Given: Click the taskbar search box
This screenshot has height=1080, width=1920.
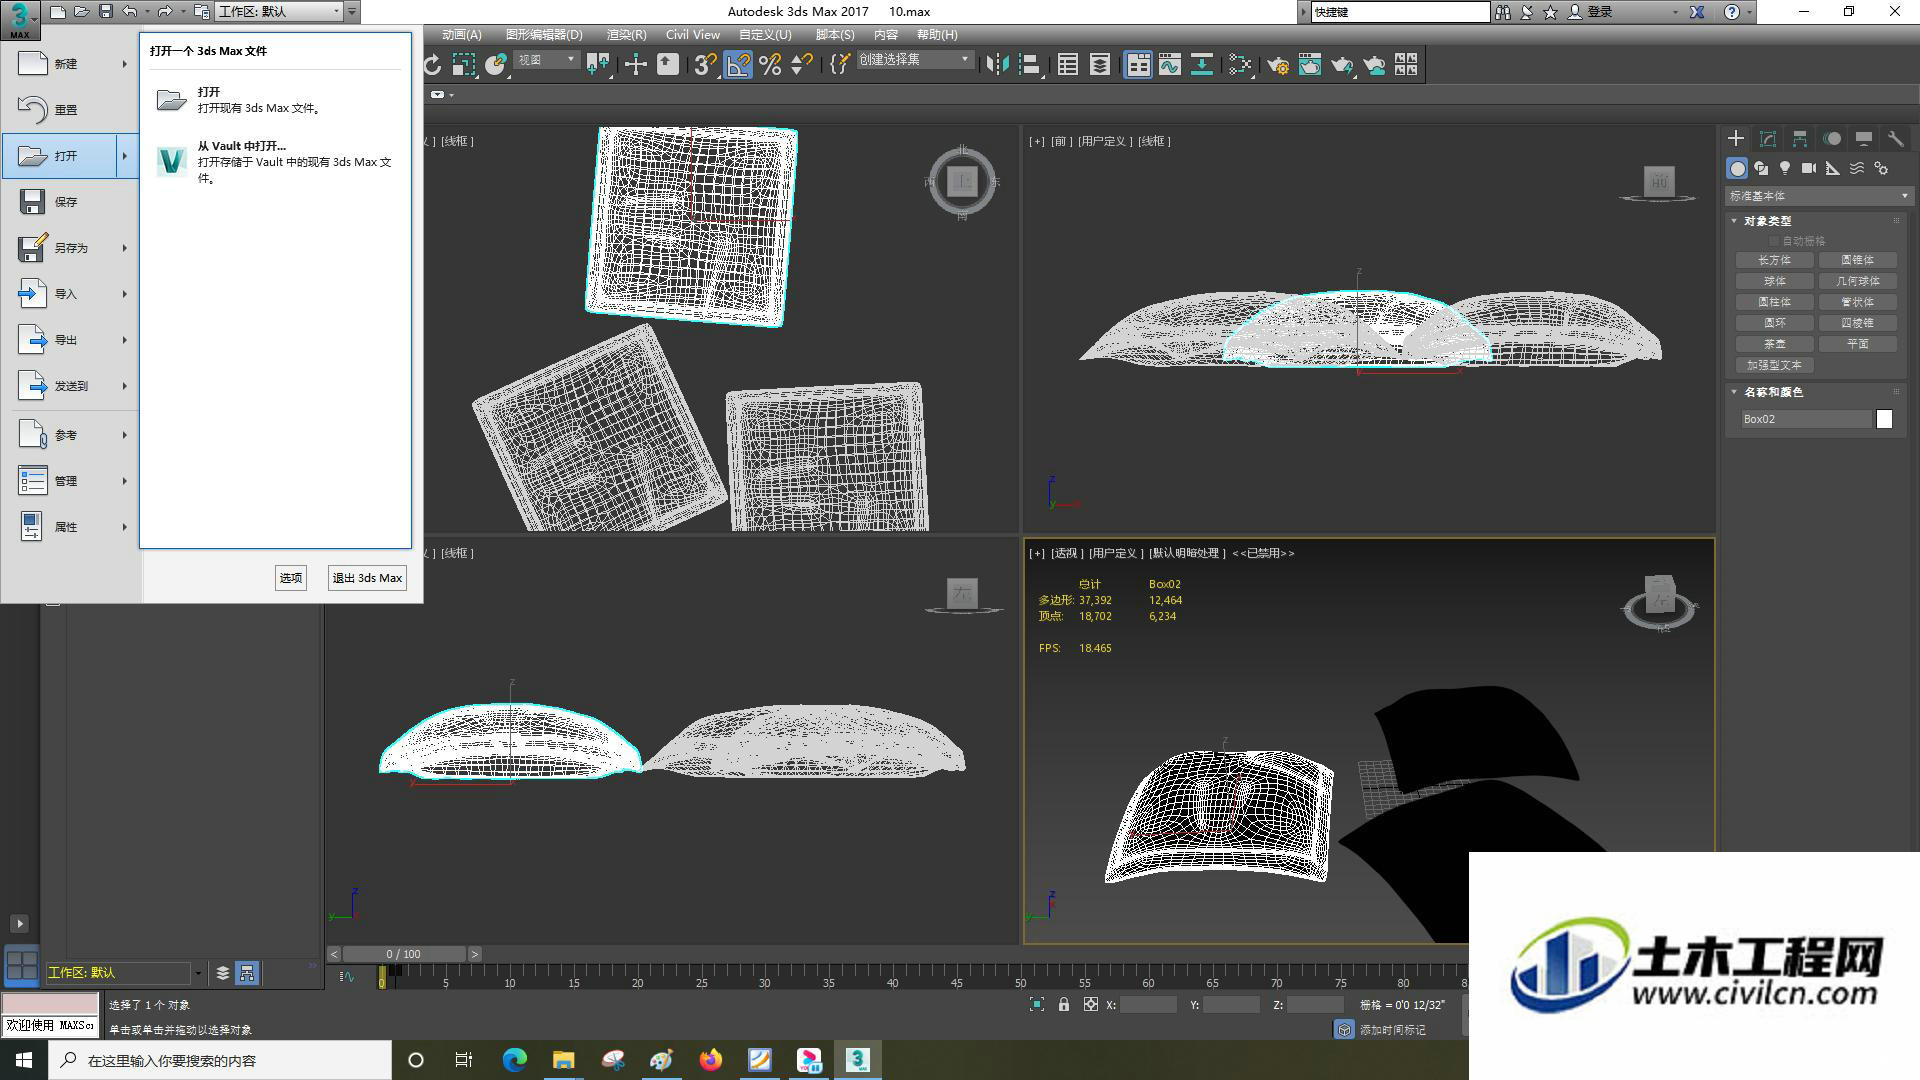Looking at the screenshot, I should click(x=220, y=1060).
